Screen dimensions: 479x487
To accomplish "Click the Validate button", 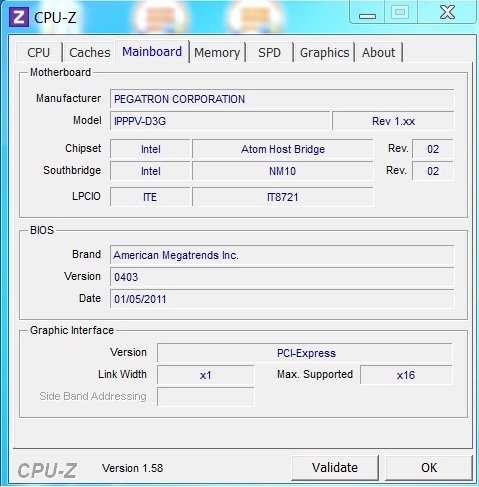I will [x=335, y=468].
